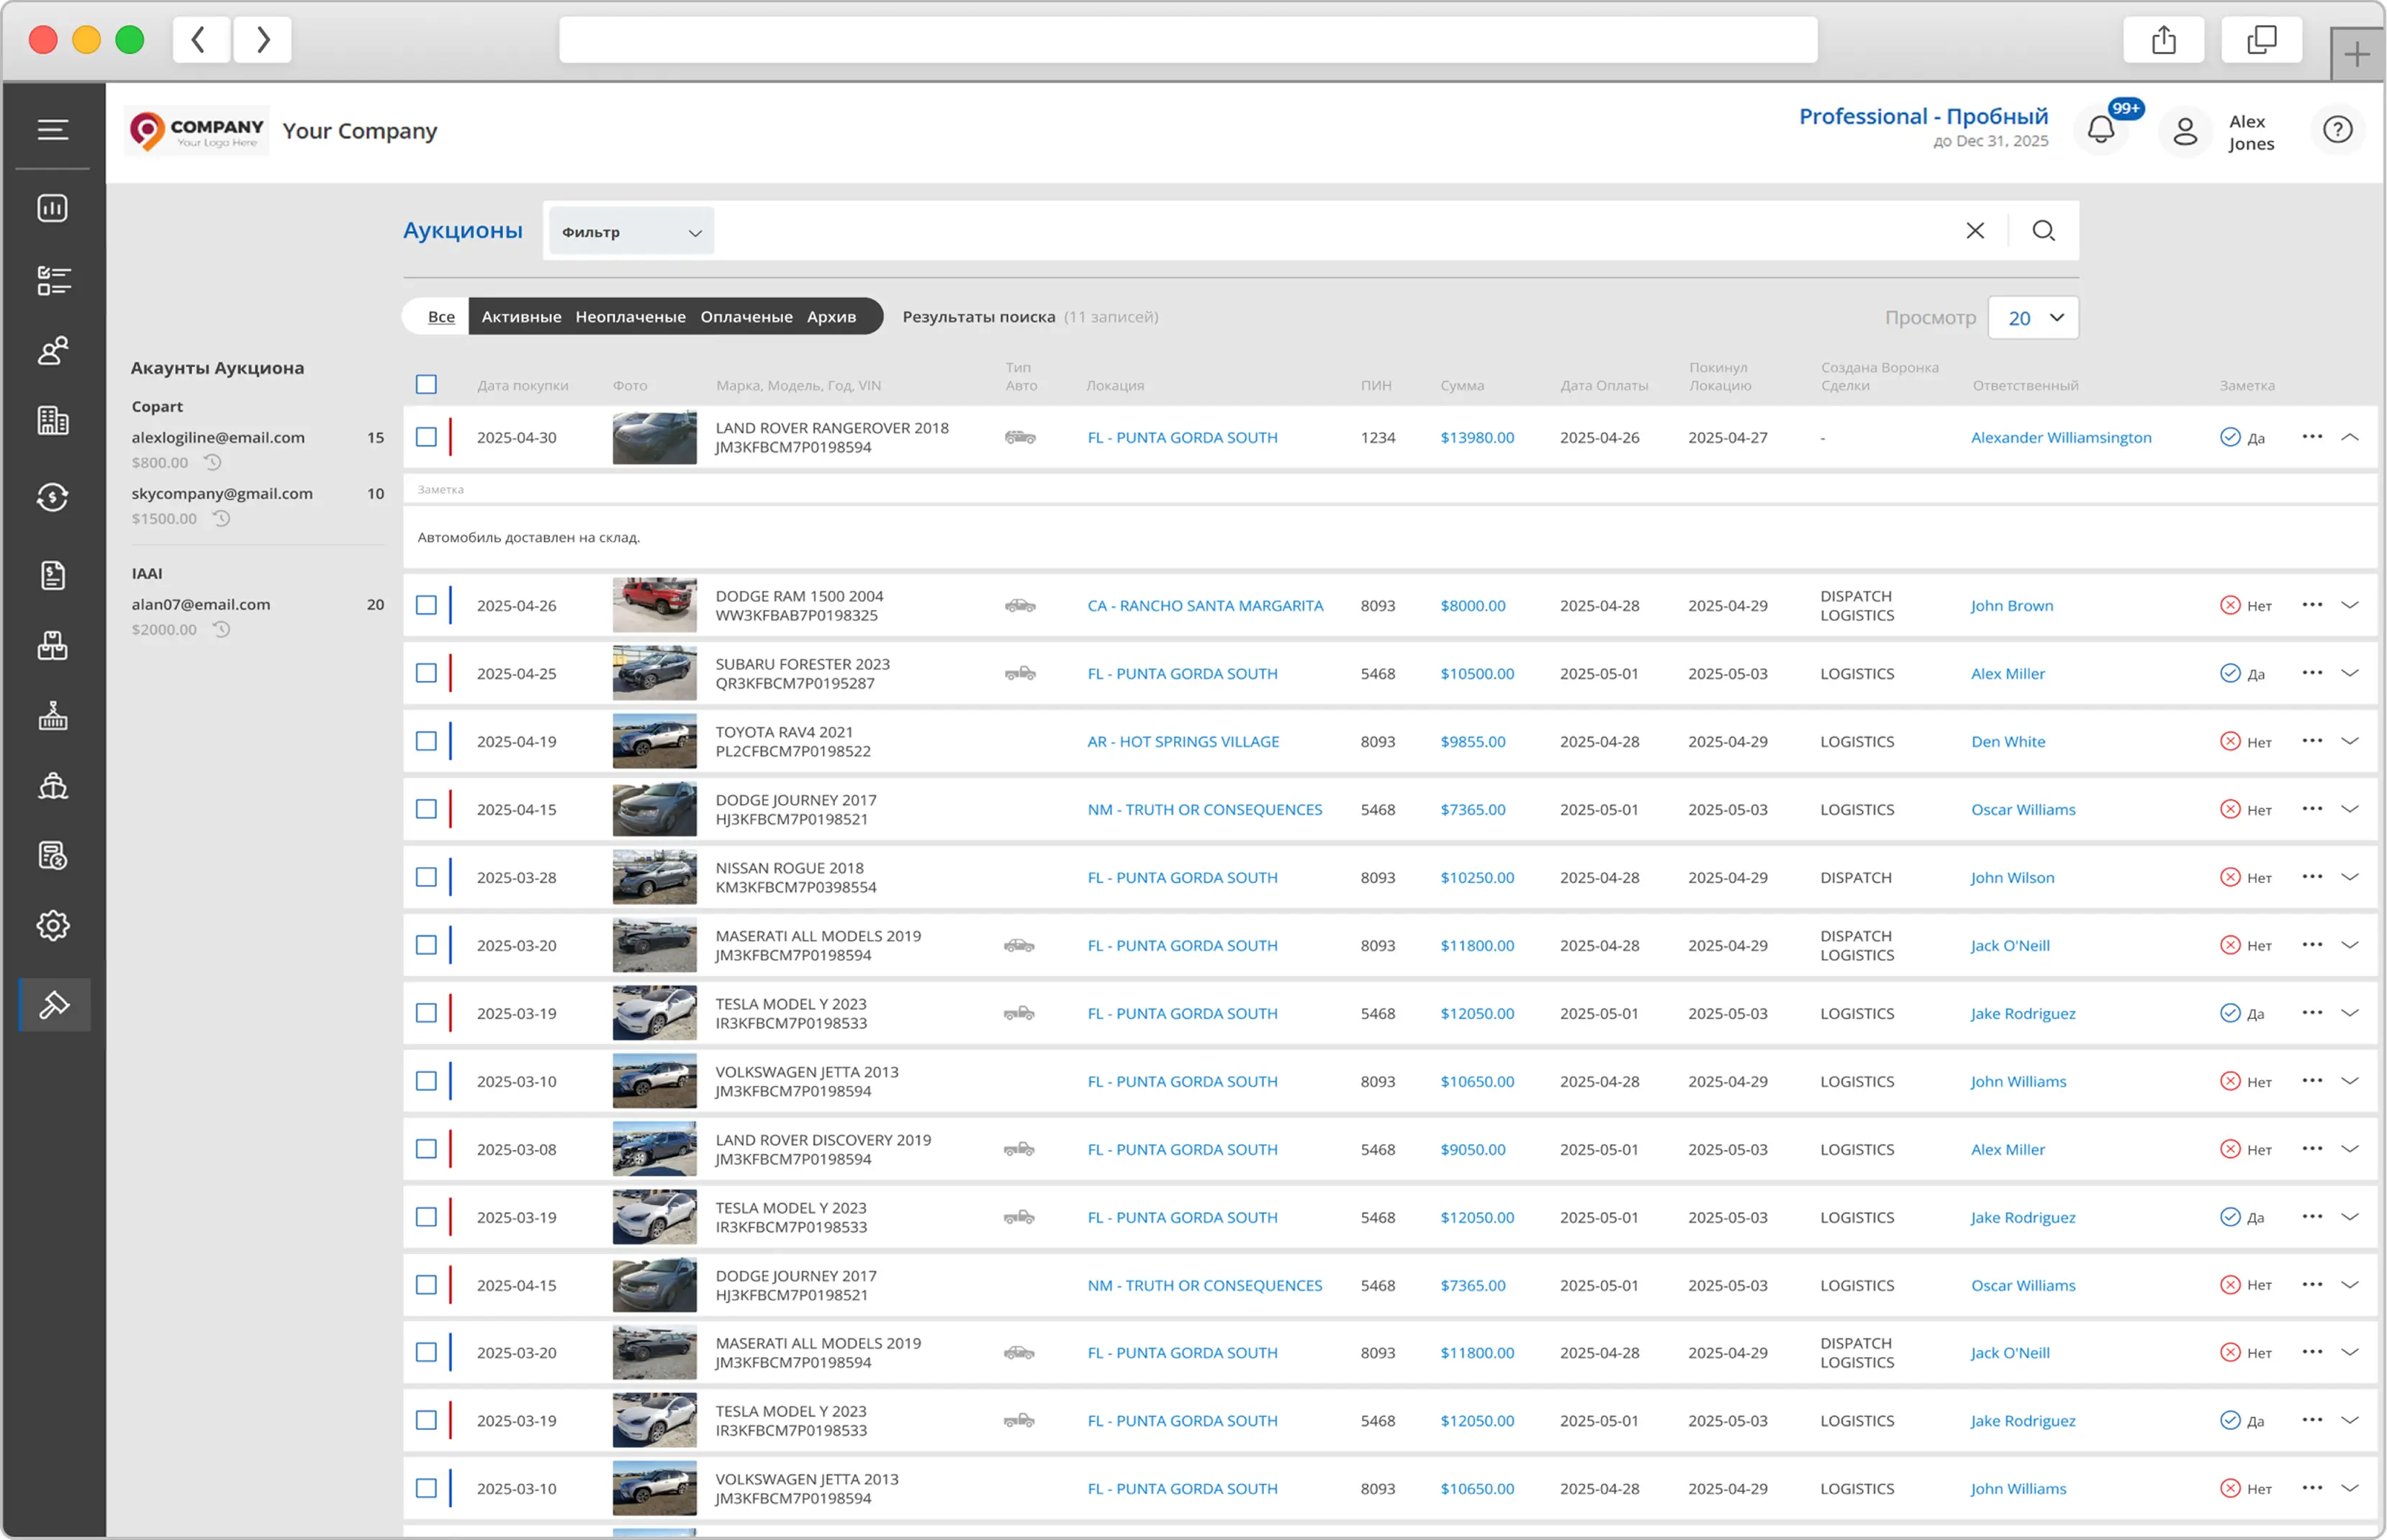Viewport: 2387px width, 1540px height.
Task: Switch to the Активные tab
Action: click(521, 316)
